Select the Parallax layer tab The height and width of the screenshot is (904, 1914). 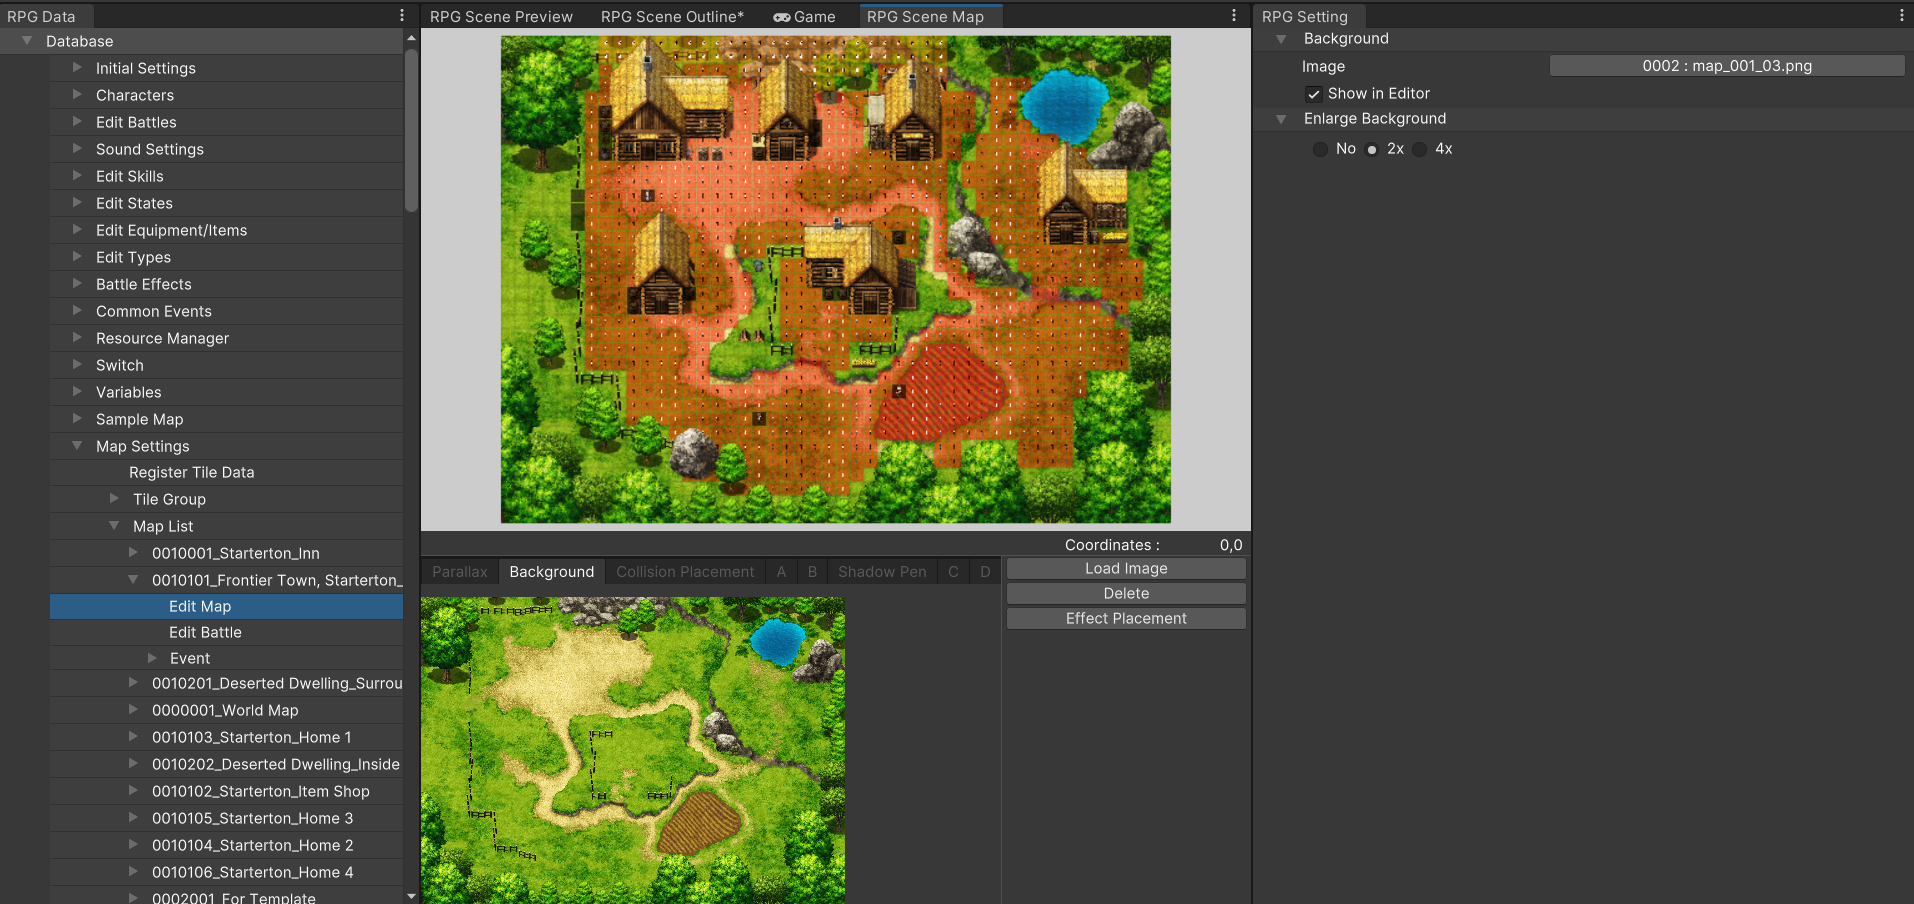[x=460, y=572]
